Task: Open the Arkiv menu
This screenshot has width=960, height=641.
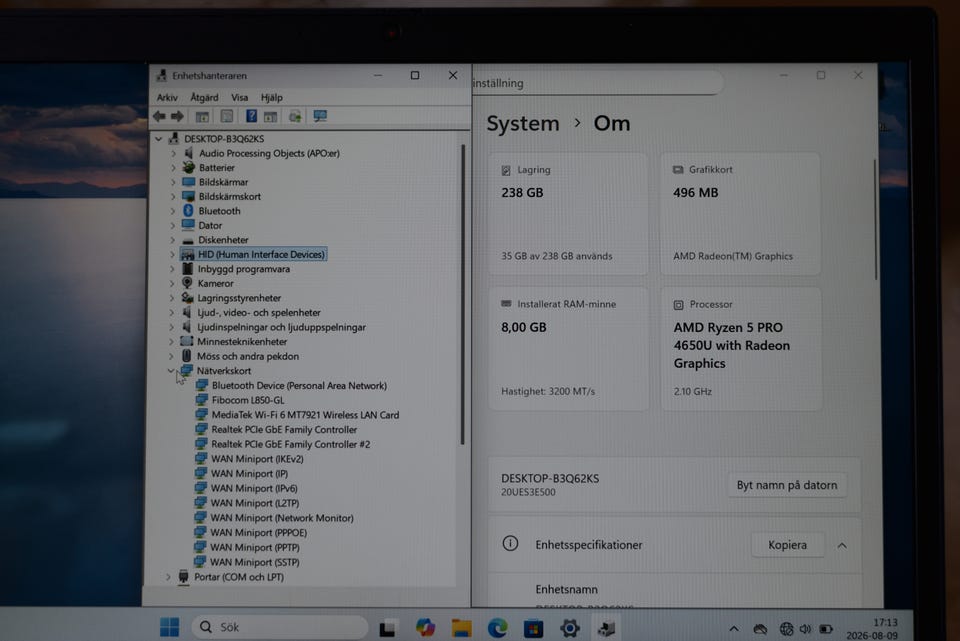Action: tap(167, 97)
